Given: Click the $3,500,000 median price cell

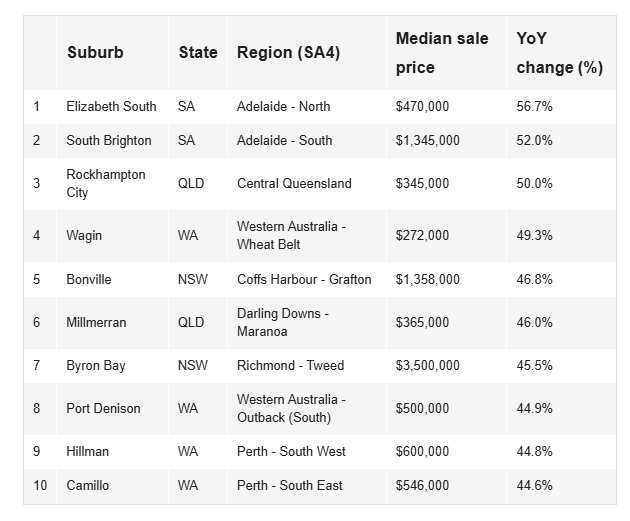Looking at the screenshot, I should click(x=428, y=365).
